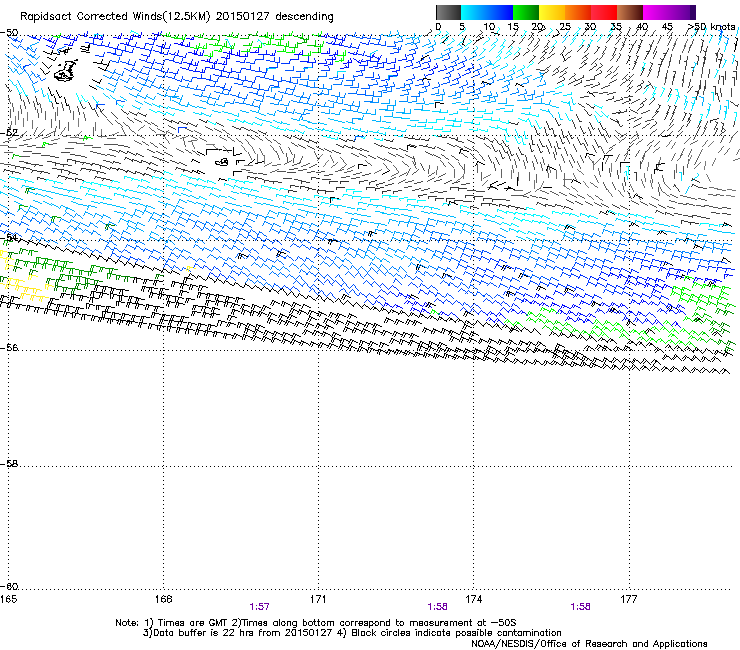Click the orange 25–30 knots legend swatch
This screenshot has width=740, height=650.
tap(578, 12)
